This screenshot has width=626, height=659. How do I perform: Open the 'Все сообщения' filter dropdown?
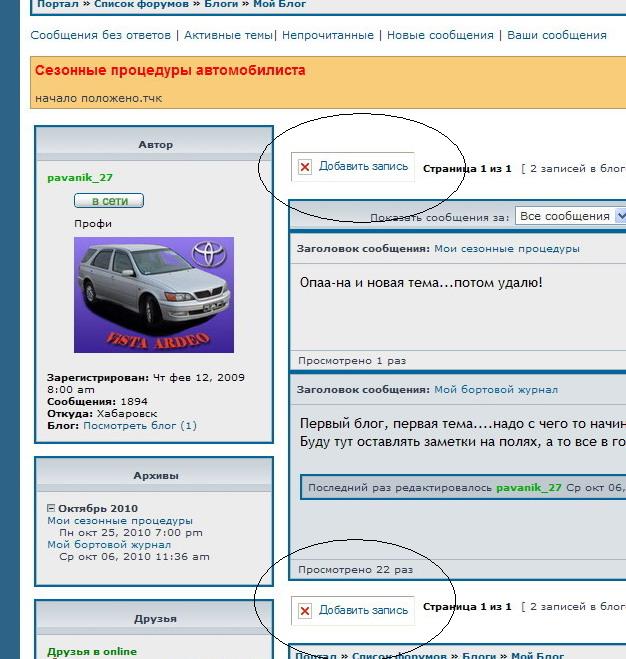(570, 216)
